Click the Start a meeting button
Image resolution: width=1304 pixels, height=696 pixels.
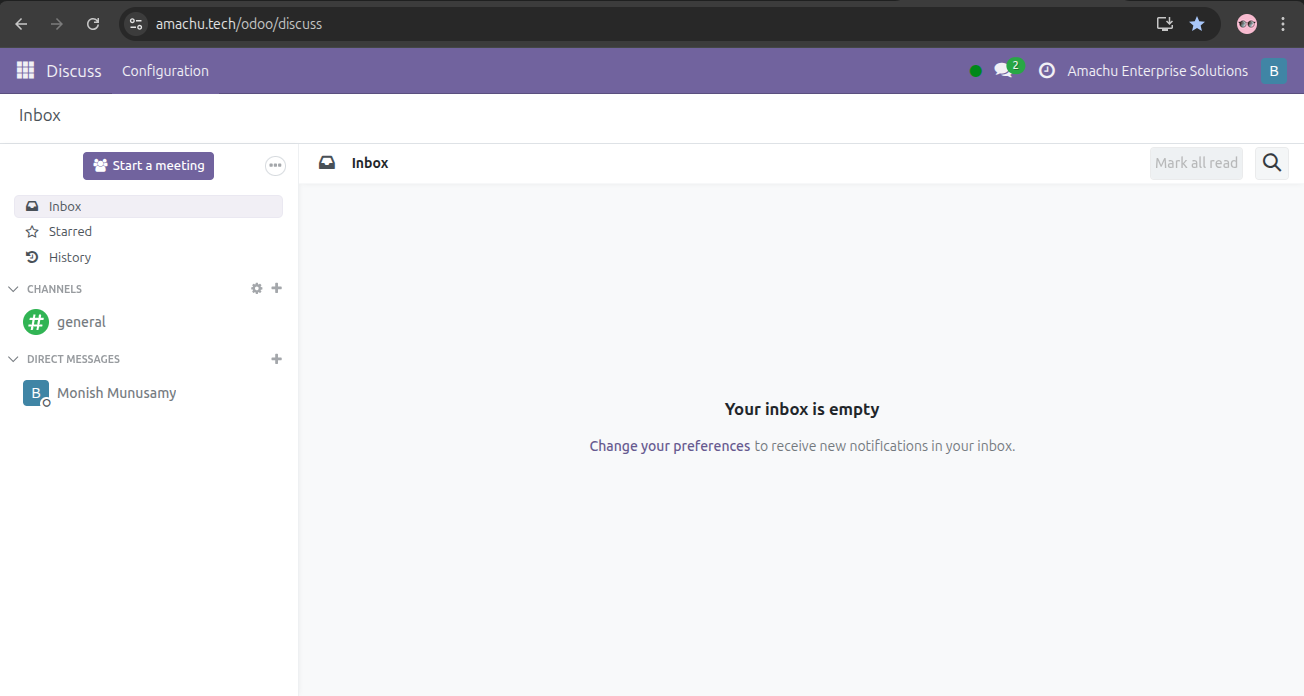pos(148,166)
